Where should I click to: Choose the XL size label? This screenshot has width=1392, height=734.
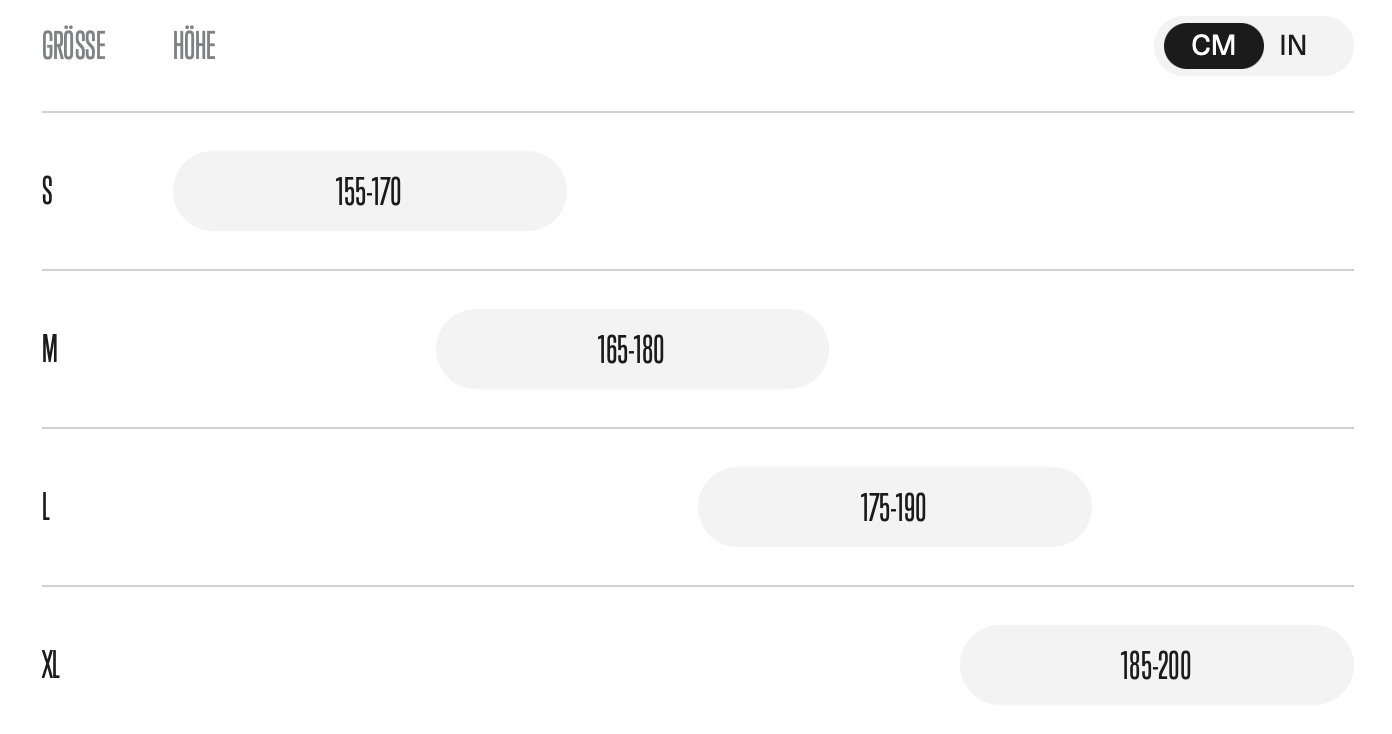coord(51,665)
